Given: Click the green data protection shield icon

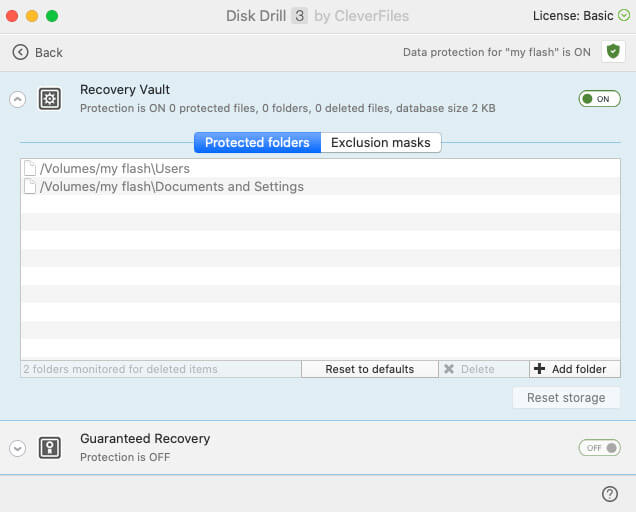Looking at the screenshot, I should click(613, 52).
